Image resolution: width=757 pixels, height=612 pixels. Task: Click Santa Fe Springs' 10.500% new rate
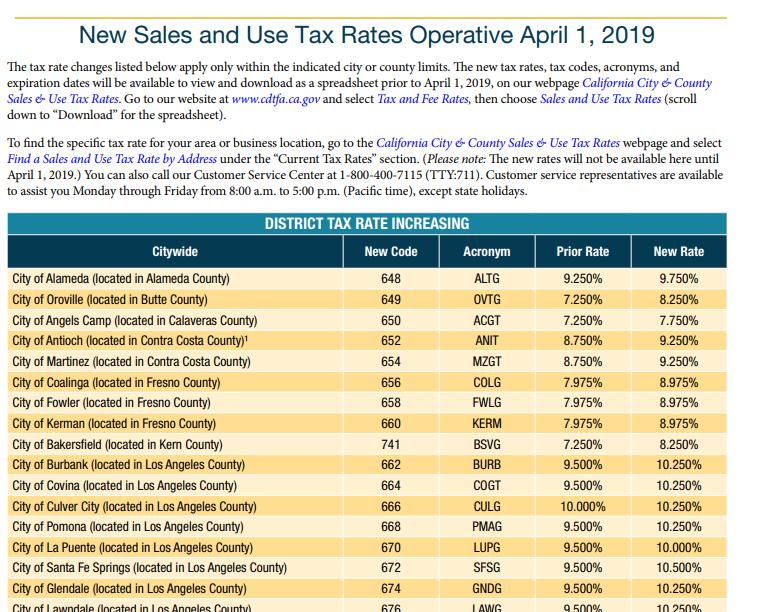[x=679, y=568]
